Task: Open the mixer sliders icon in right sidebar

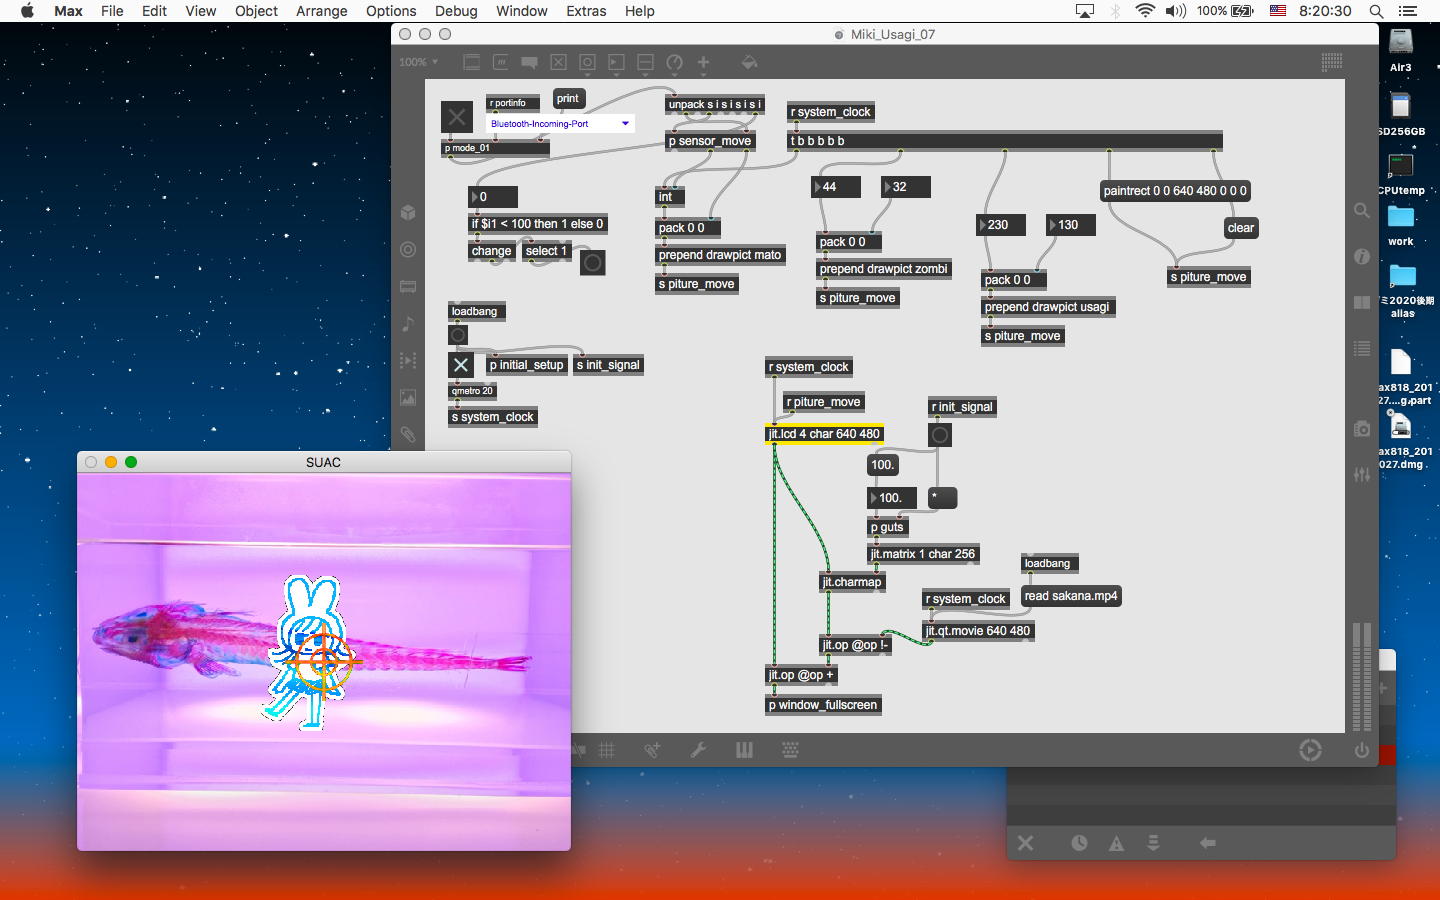Action: tap(1362, 475)
